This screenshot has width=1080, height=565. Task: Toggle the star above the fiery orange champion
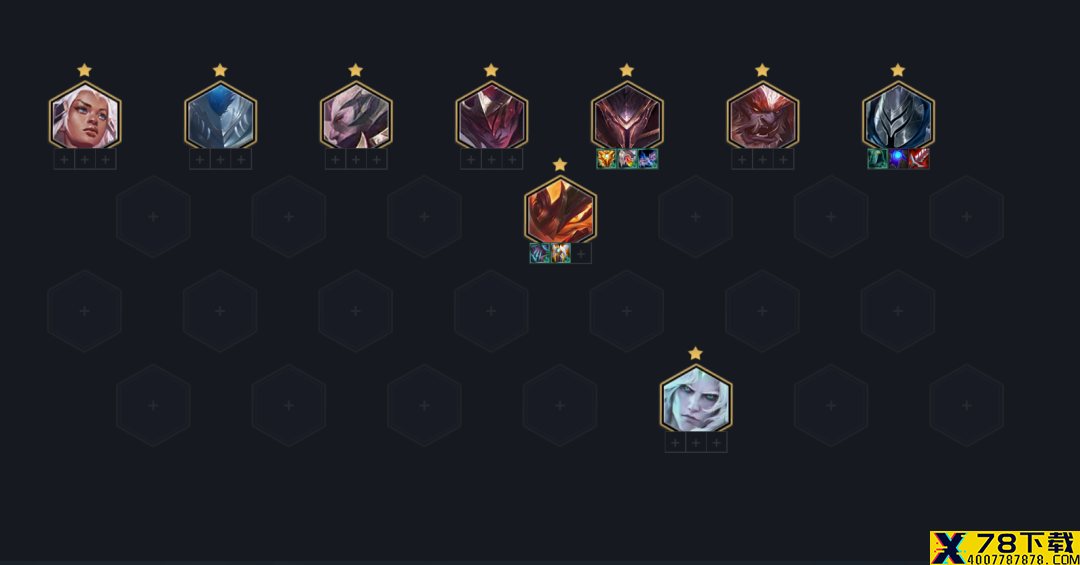[x=560, y=165]
